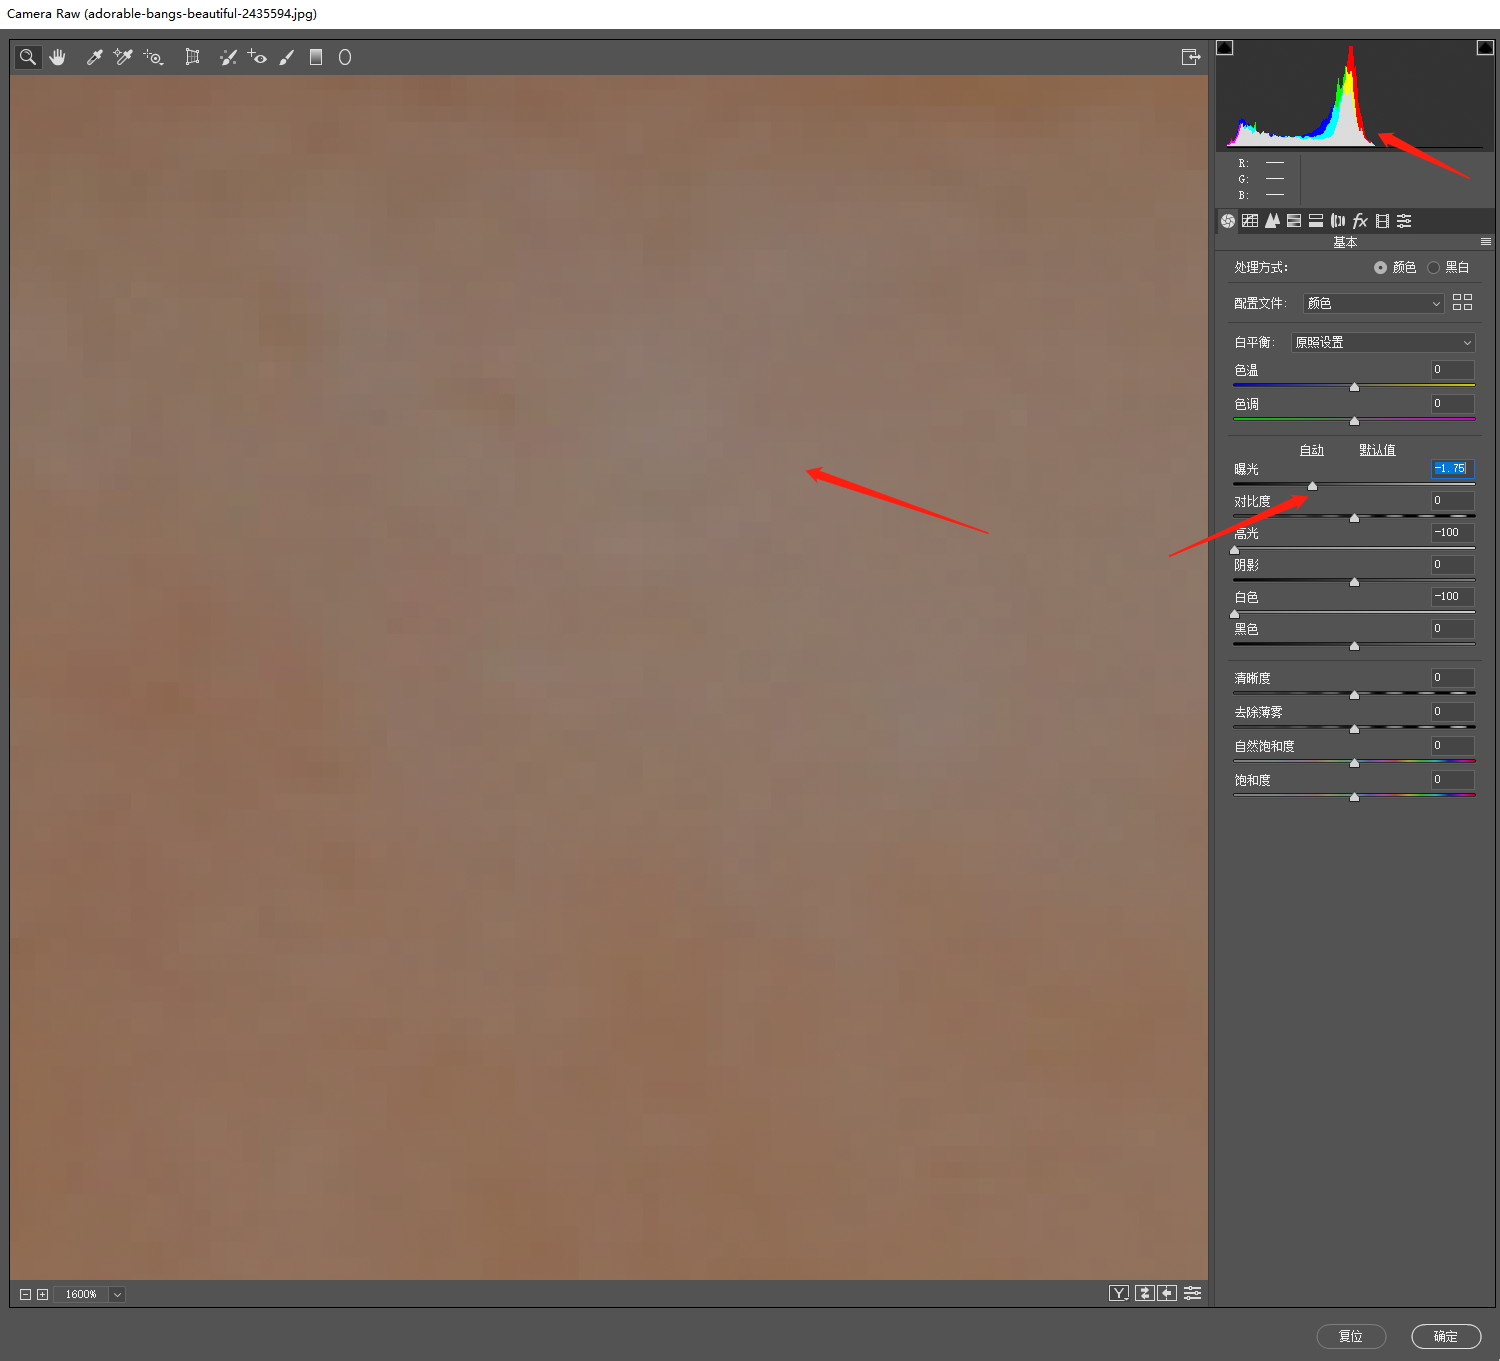Adjust the 色调 tint slider handle

coord(1354,421)
